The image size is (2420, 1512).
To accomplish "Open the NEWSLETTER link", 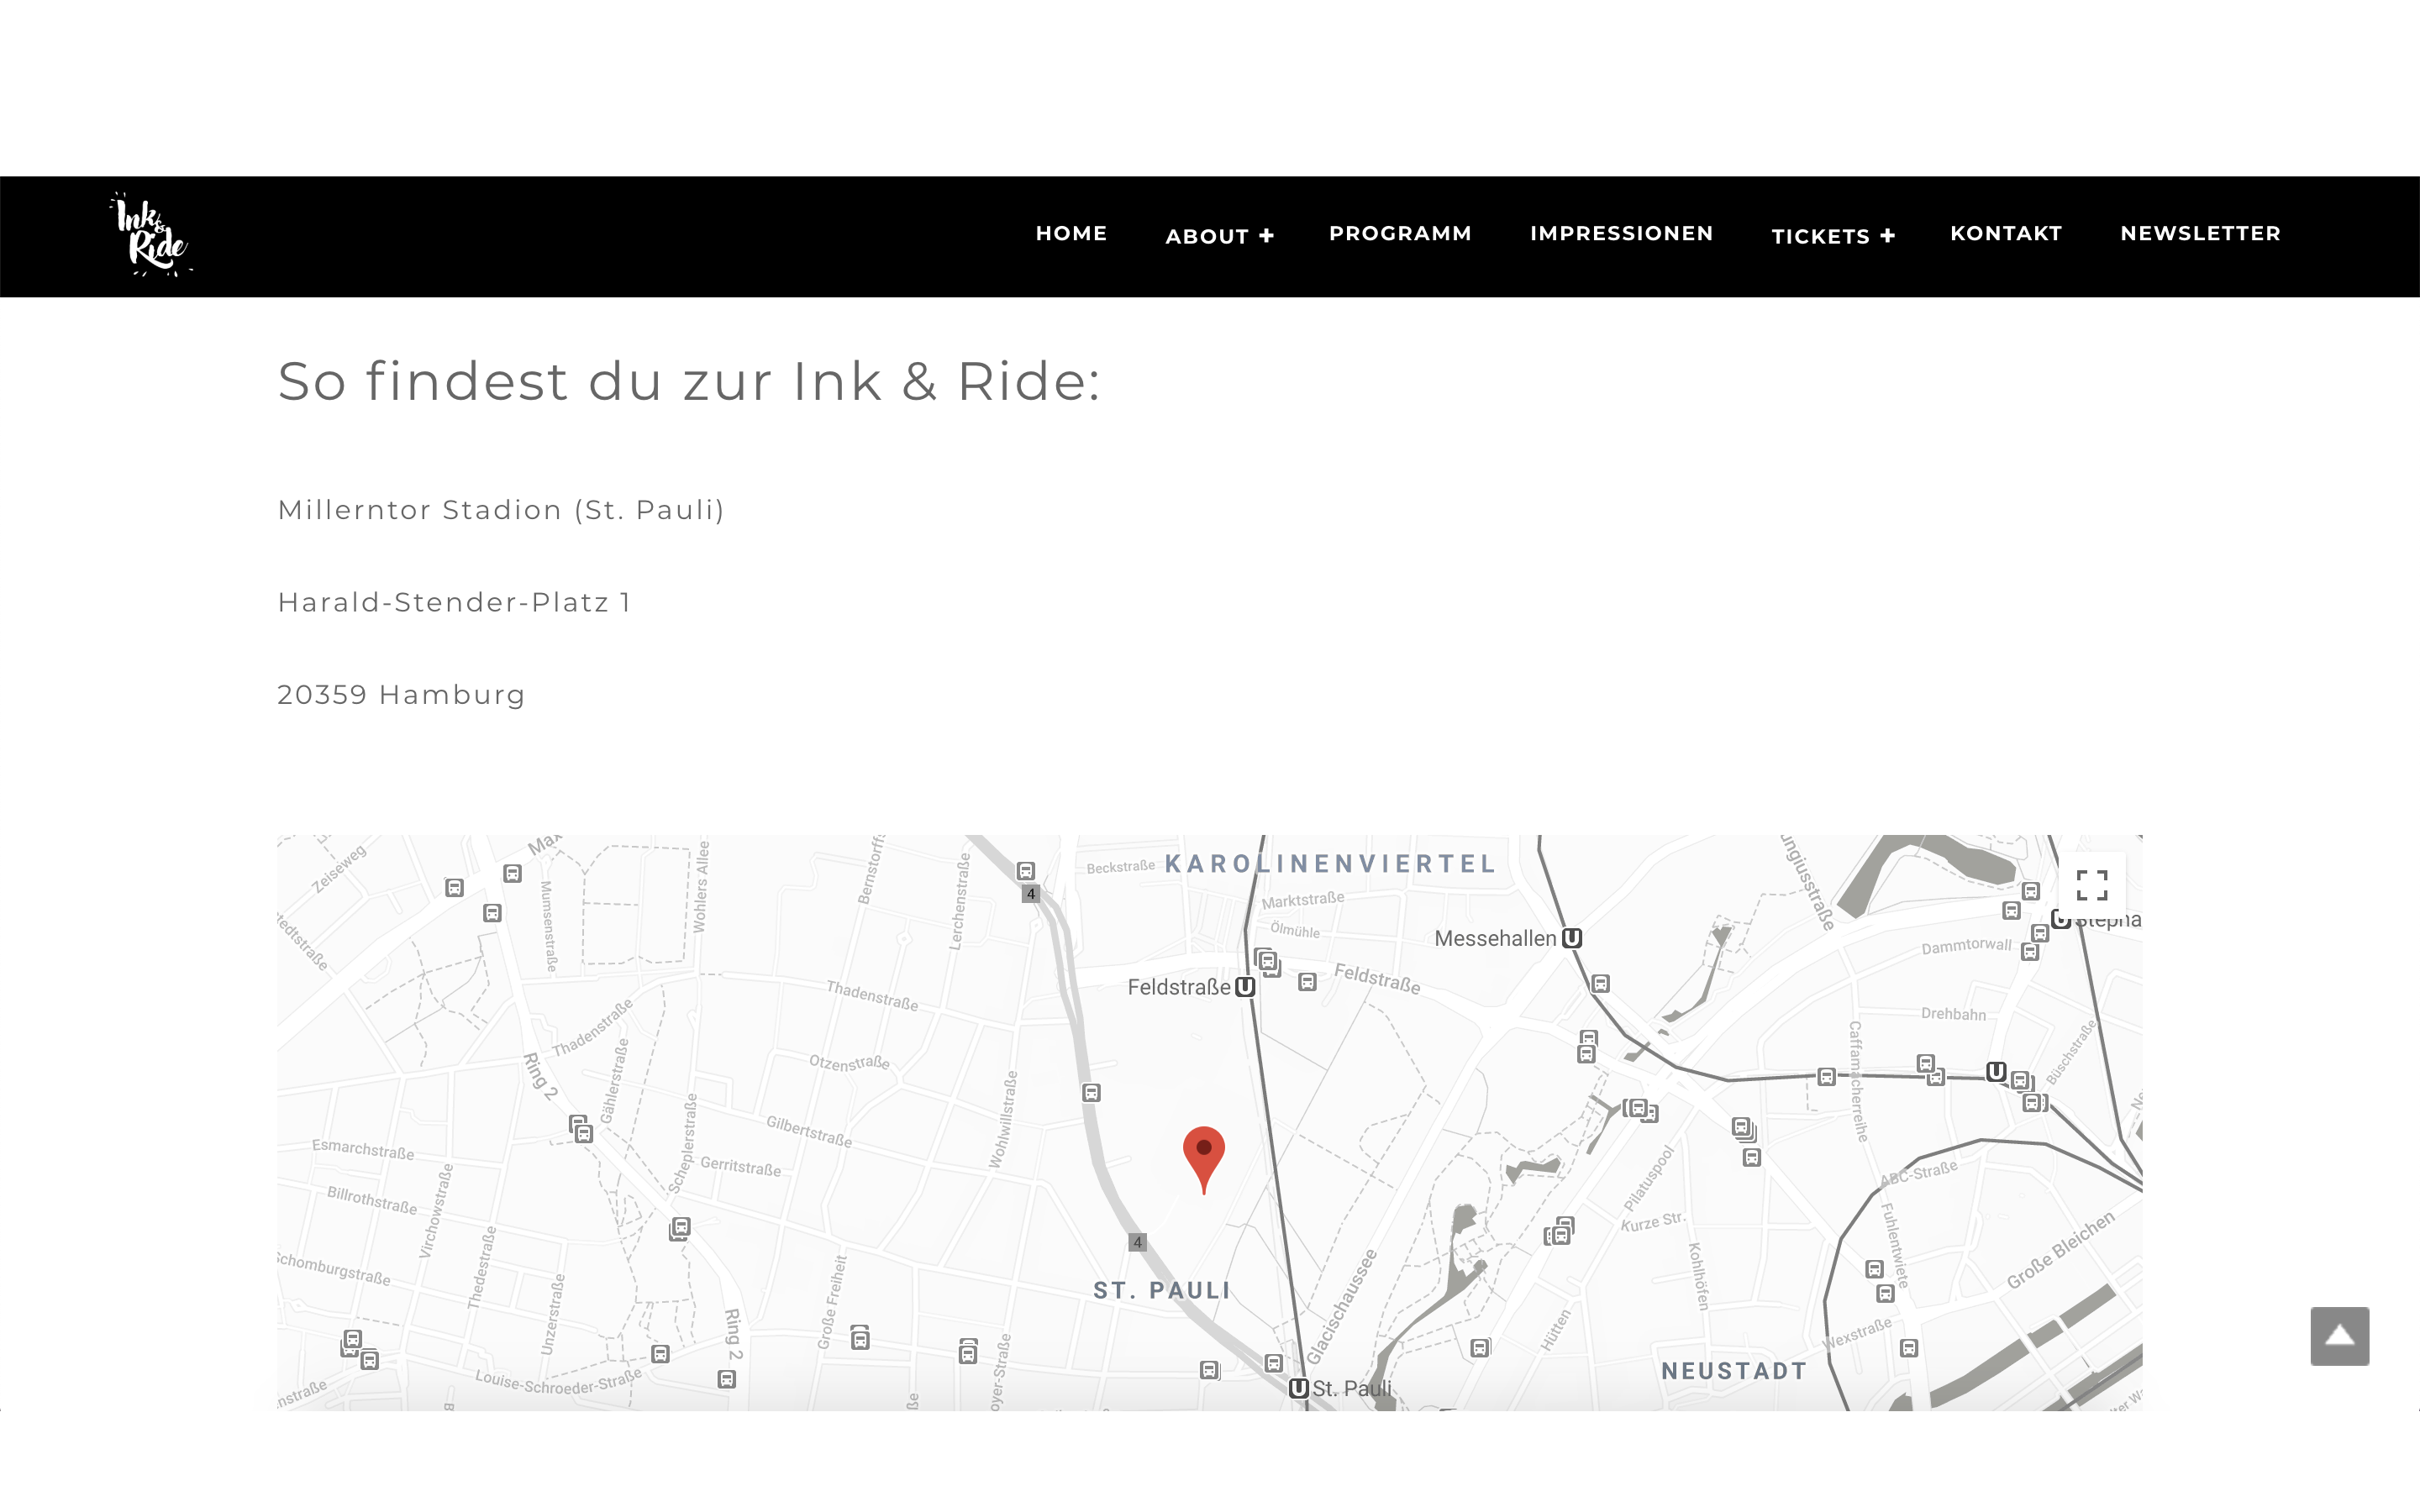I will point(2200,233).
